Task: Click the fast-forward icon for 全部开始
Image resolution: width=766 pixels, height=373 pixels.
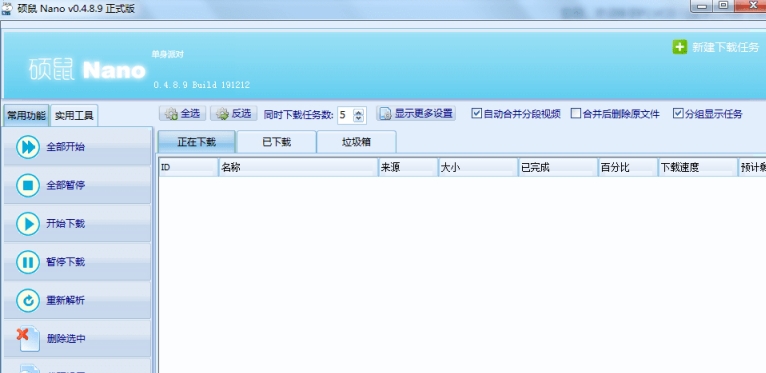Action: click(28, 147)
